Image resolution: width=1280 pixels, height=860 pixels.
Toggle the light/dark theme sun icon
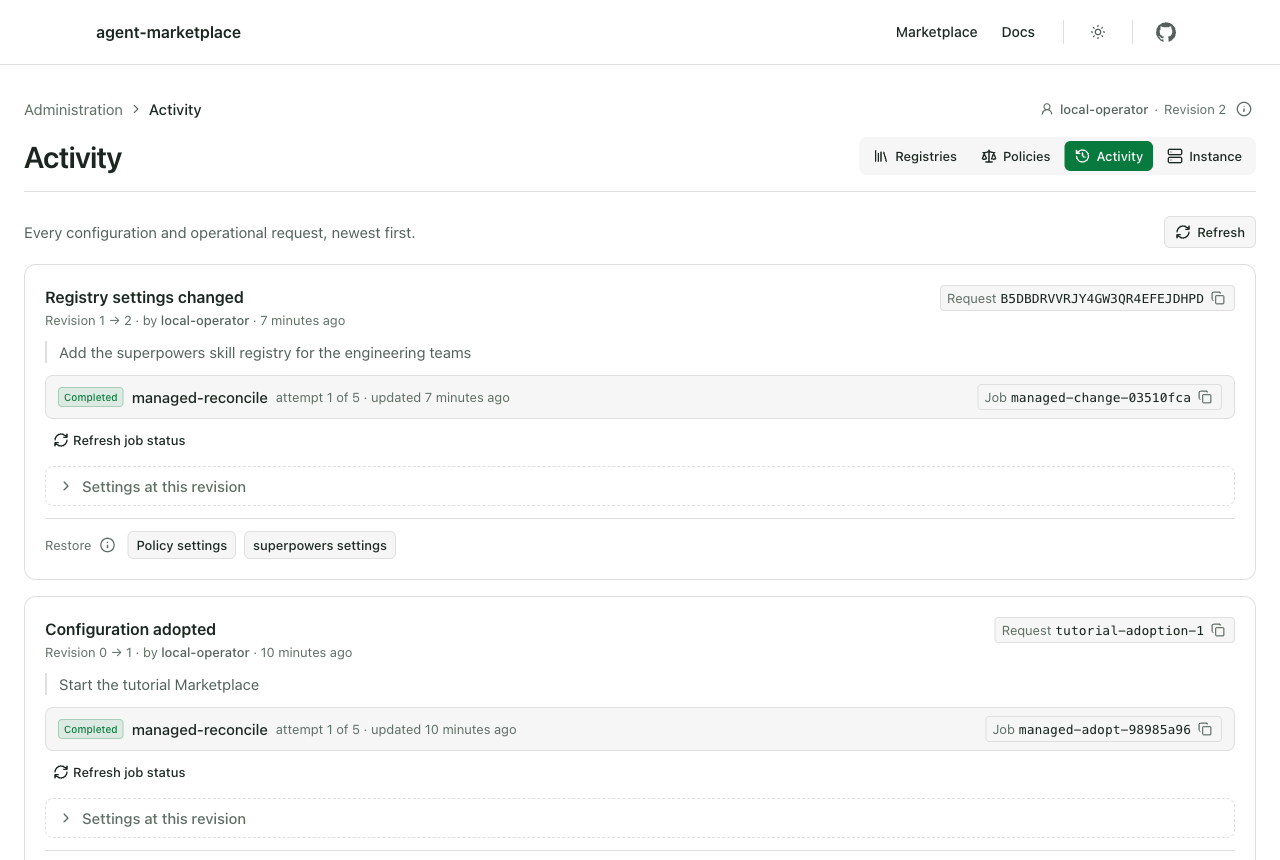(x=1098, y=32)
